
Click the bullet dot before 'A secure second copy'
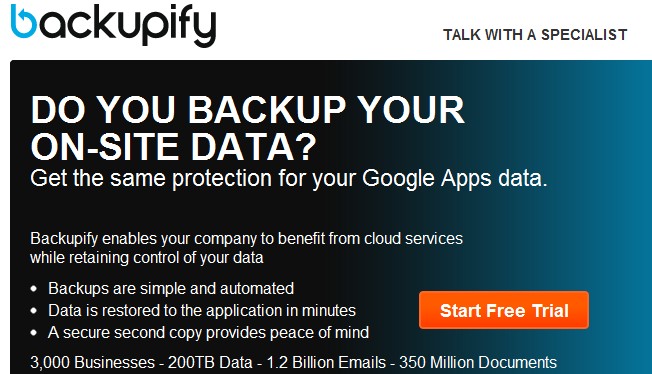34,333
